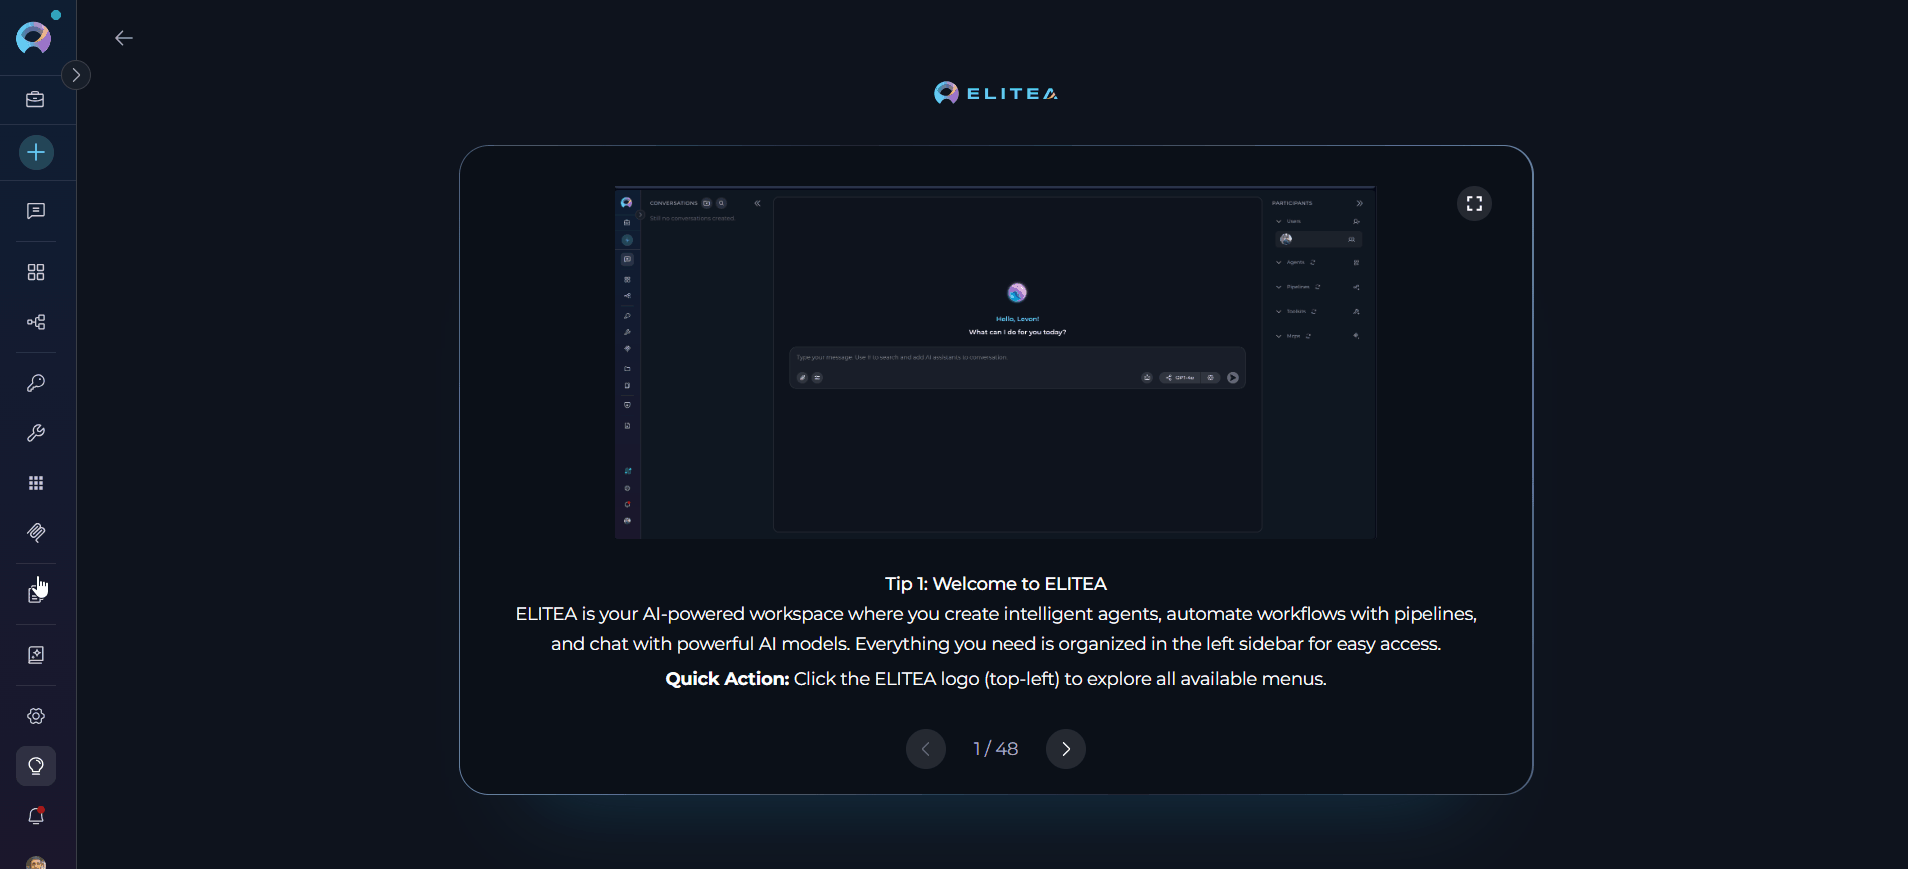1908x869 pixels.
Task: Open the credentials key icon
Action: [36, 383]
